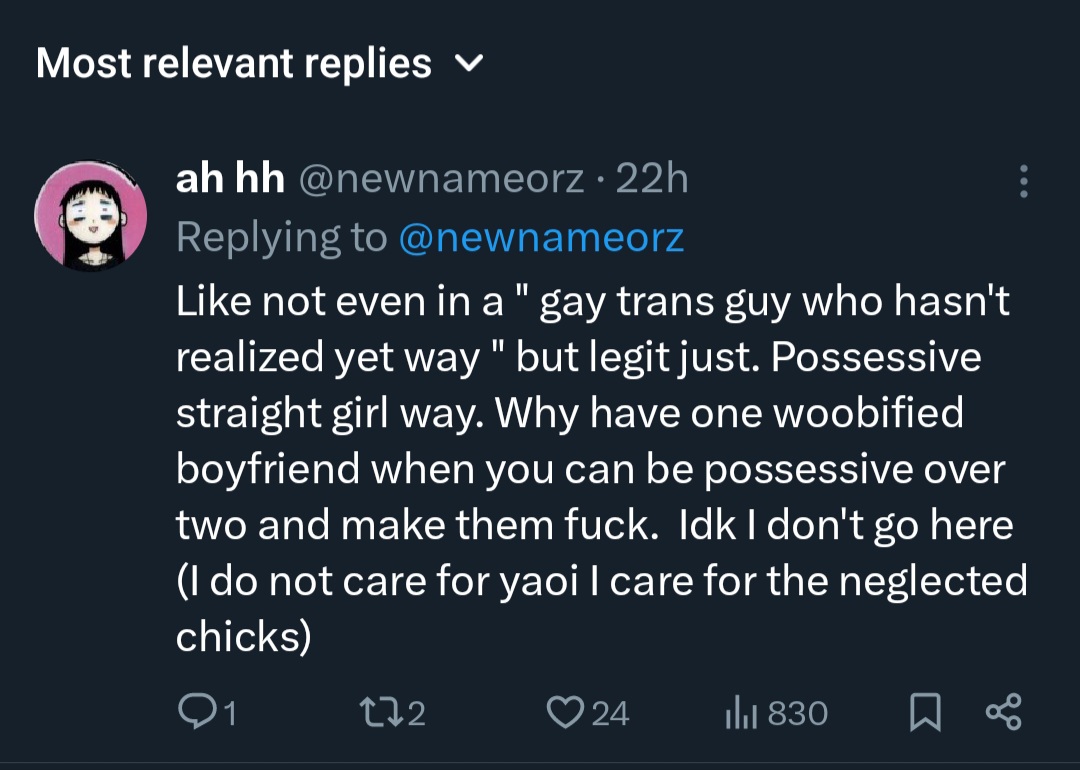This screenshot has width=1080, height=770.
Task: Click the 22h timestamp
Action: click(x=651, y=179)
